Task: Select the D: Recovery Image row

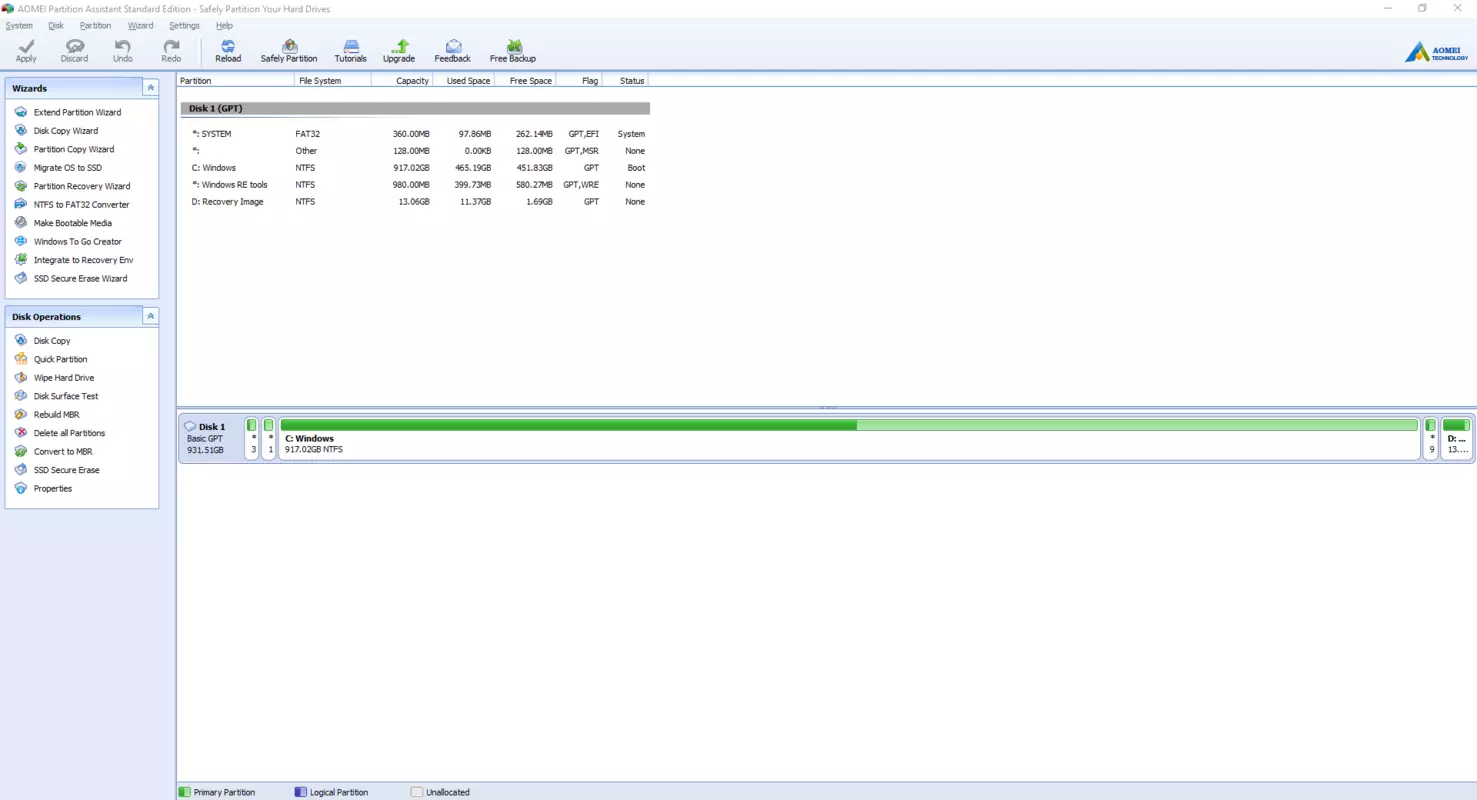Action: [416, 202]
